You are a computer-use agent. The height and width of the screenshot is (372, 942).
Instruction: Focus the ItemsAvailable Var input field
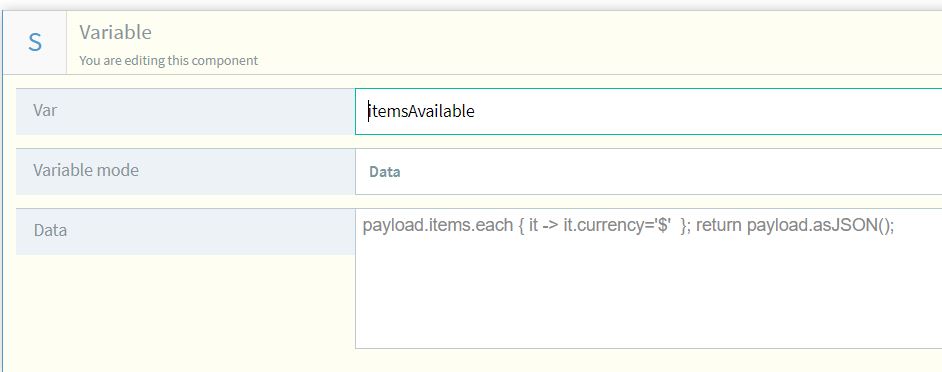coord(648,111)
